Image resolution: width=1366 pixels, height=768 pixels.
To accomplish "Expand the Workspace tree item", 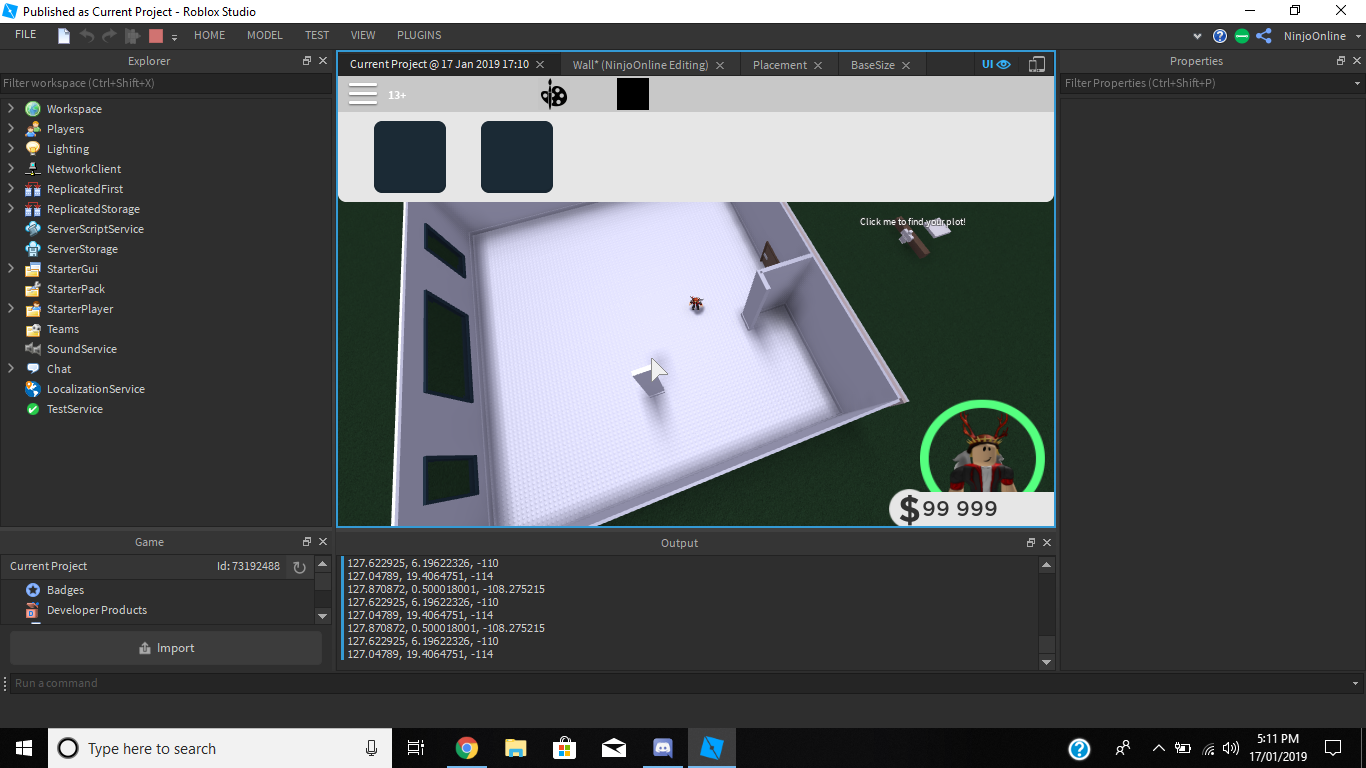I will 10,108.
